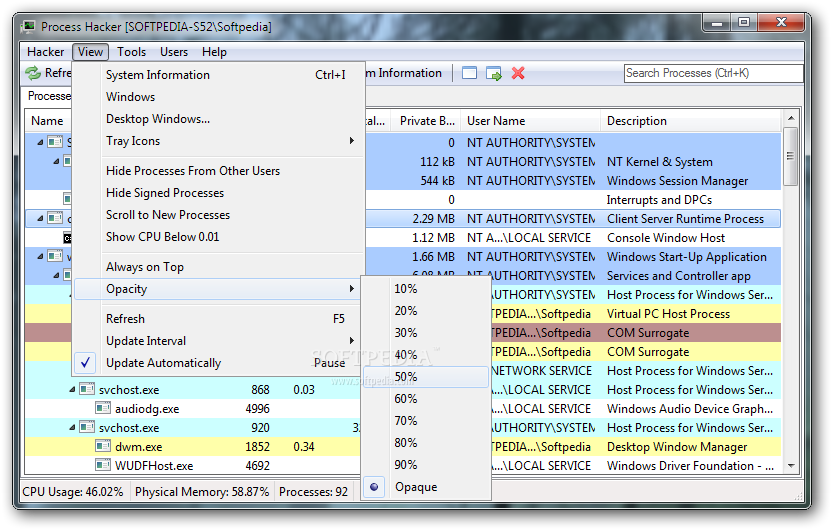Click the find window toolbar icon
Image resolution: width=832 pixels, height=530 pixels.
[469, 73]
